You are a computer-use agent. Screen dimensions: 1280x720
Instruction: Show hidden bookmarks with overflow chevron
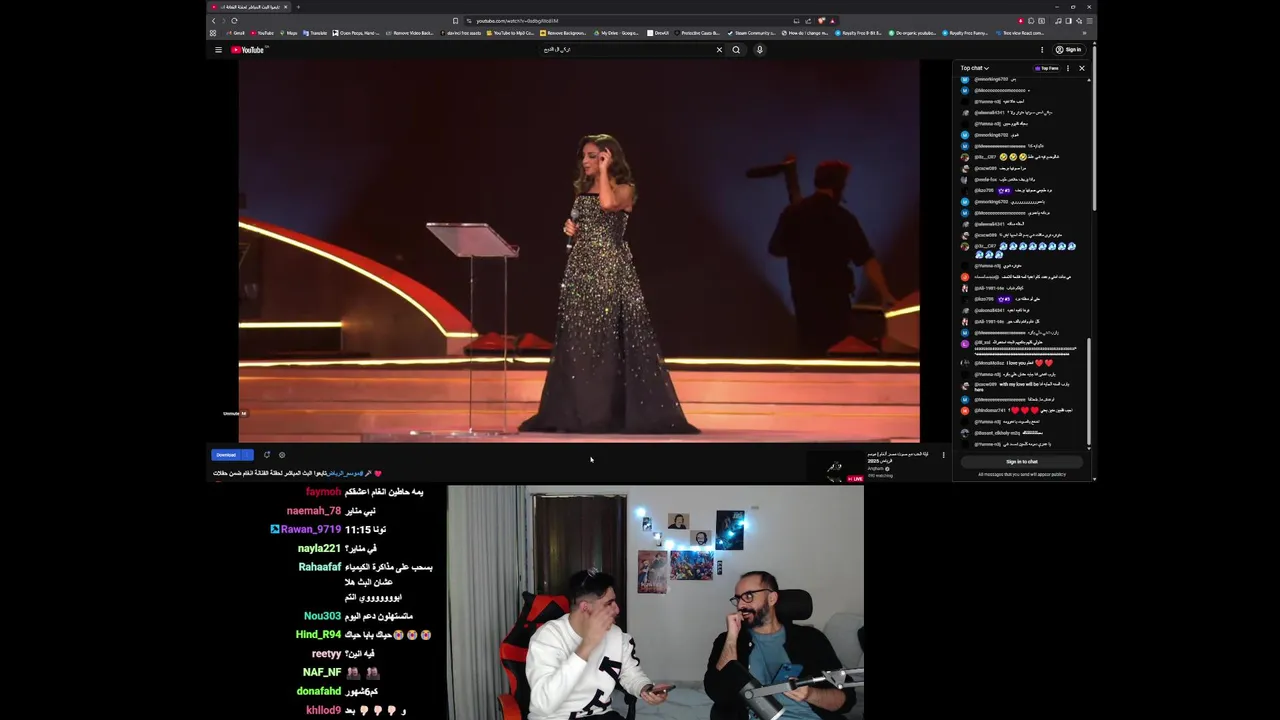pos(1086,33)
